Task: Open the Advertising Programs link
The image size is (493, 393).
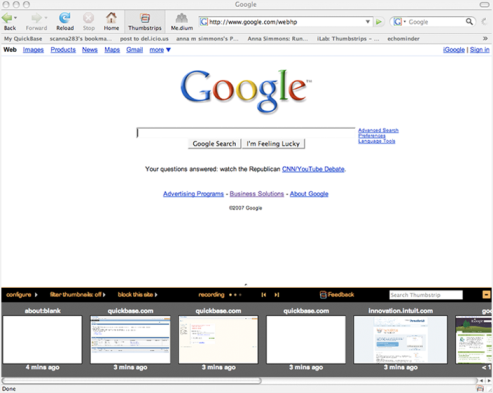Action: [x=193, y=194]
